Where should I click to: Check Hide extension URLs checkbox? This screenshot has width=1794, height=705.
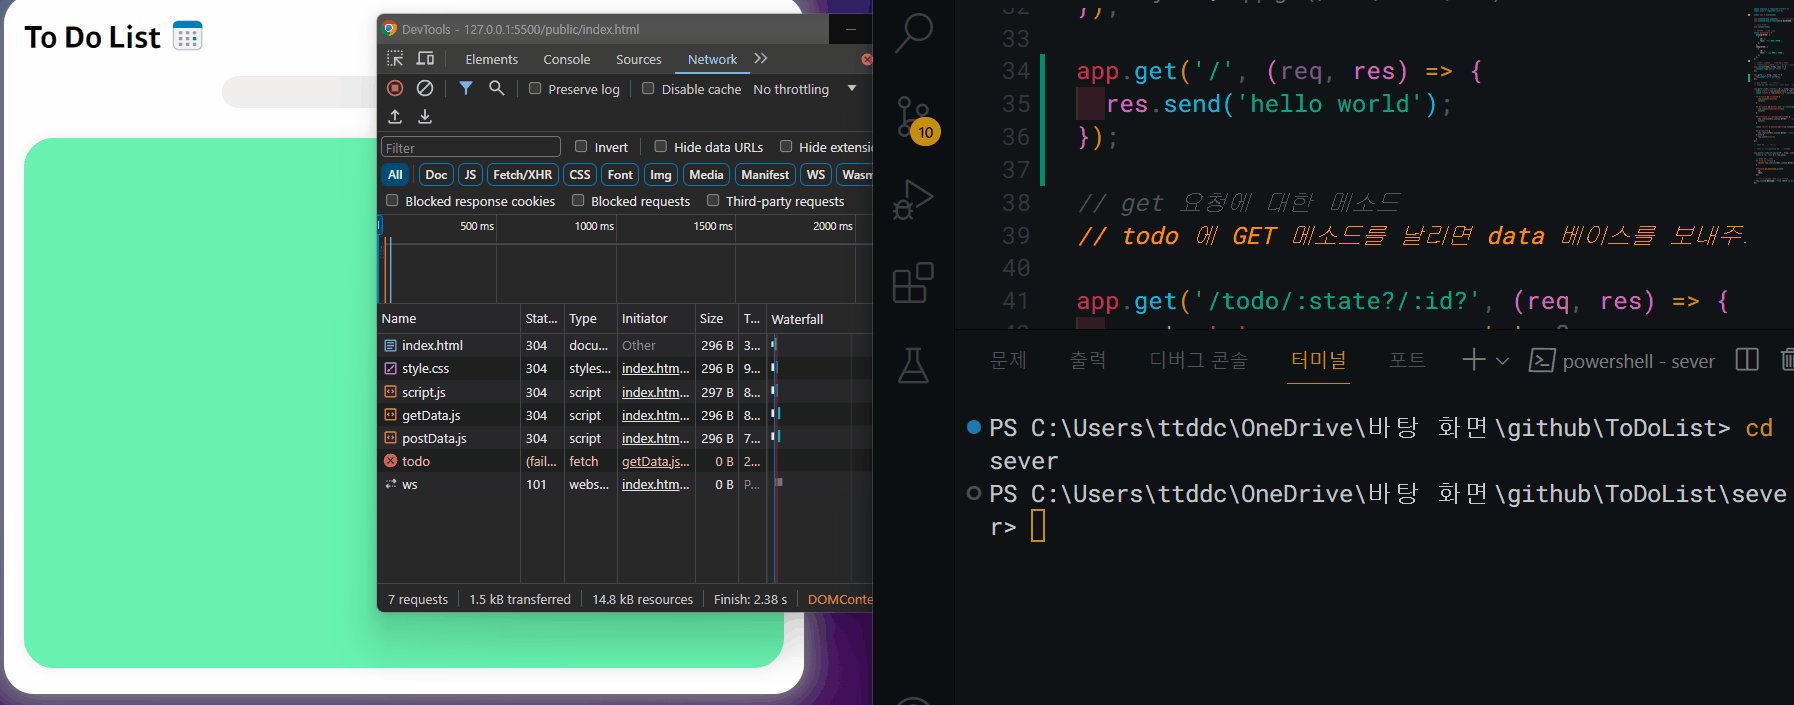tap(786, 146)
